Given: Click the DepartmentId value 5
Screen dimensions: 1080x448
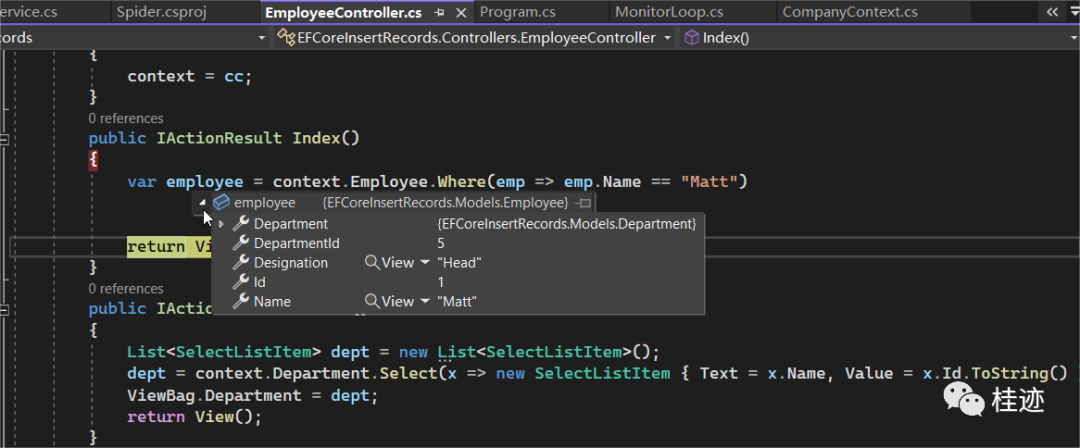Looking at the screenshot, I should (441, 243).
